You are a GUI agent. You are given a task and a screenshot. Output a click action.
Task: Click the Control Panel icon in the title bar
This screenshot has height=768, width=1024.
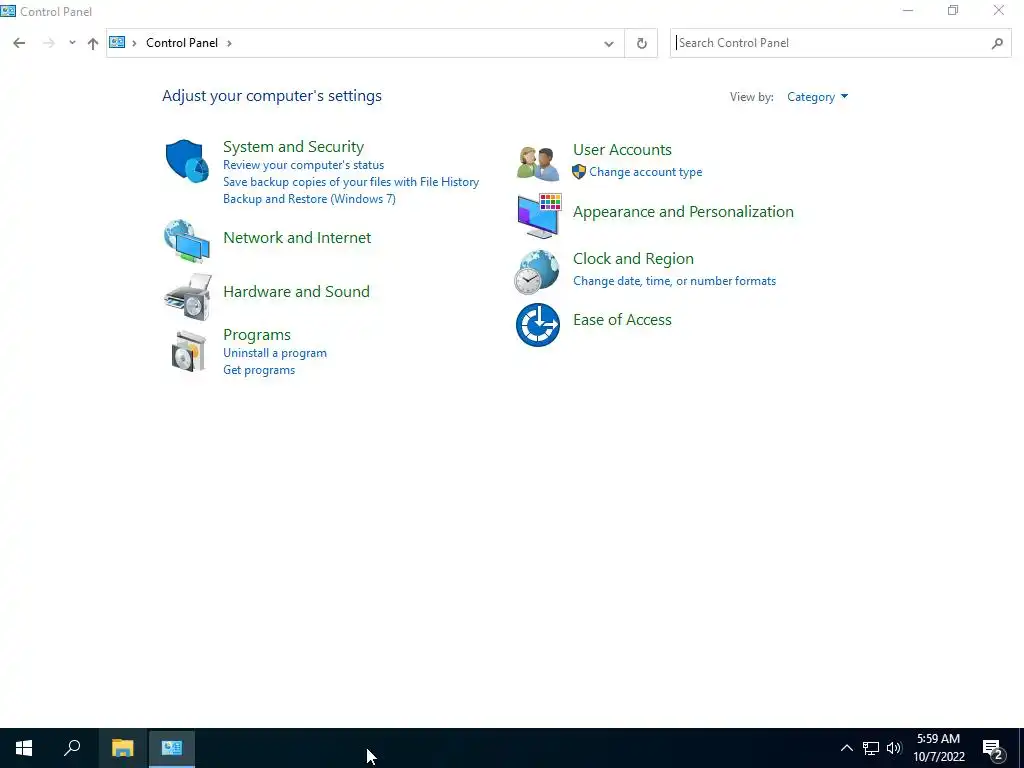coord(8,11)
